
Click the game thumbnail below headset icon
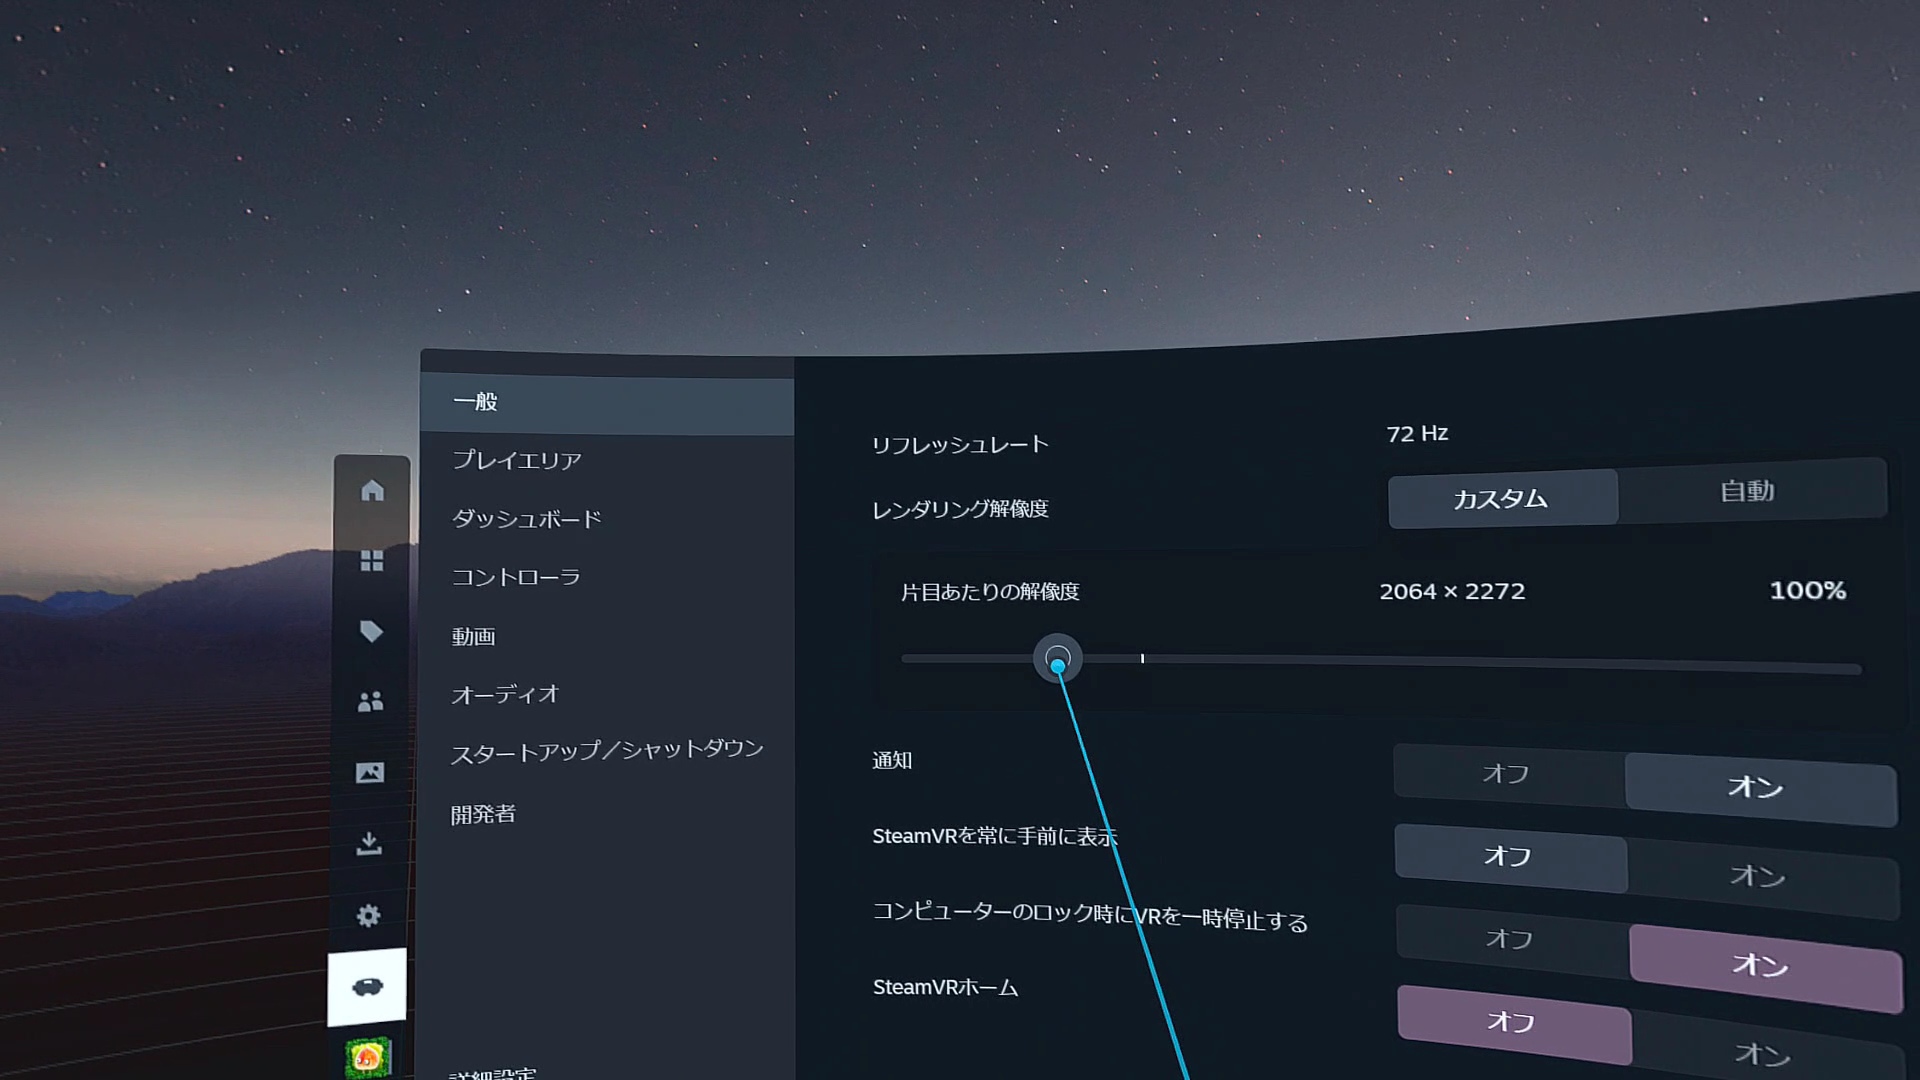tap(367, 1057)
